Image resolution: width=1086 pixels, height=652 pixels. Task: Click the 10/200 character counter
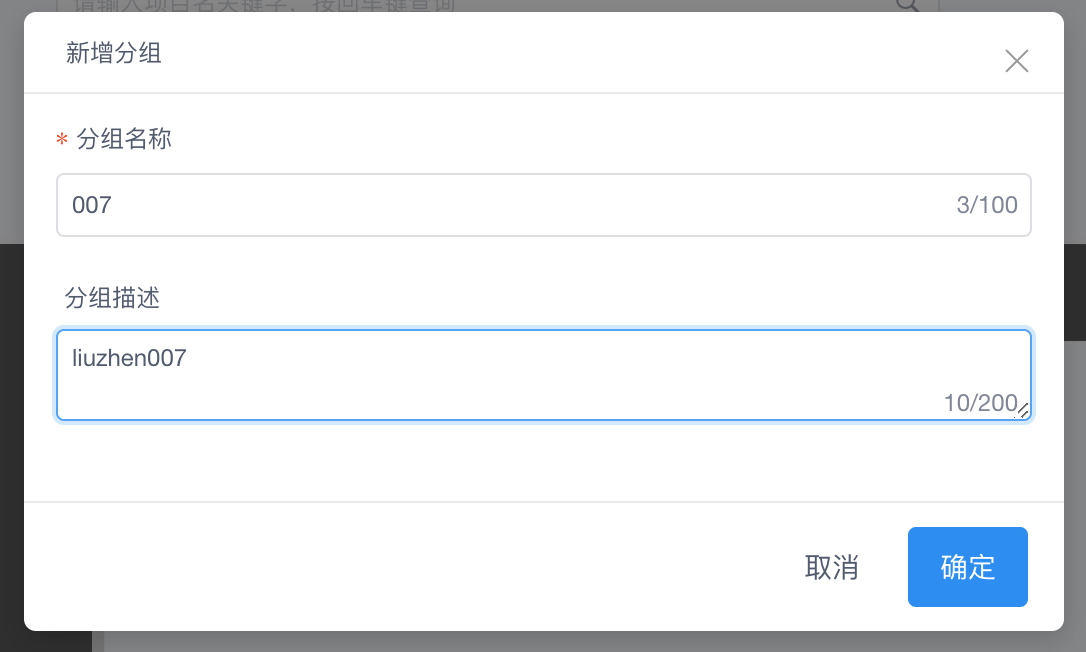(979, 403)
